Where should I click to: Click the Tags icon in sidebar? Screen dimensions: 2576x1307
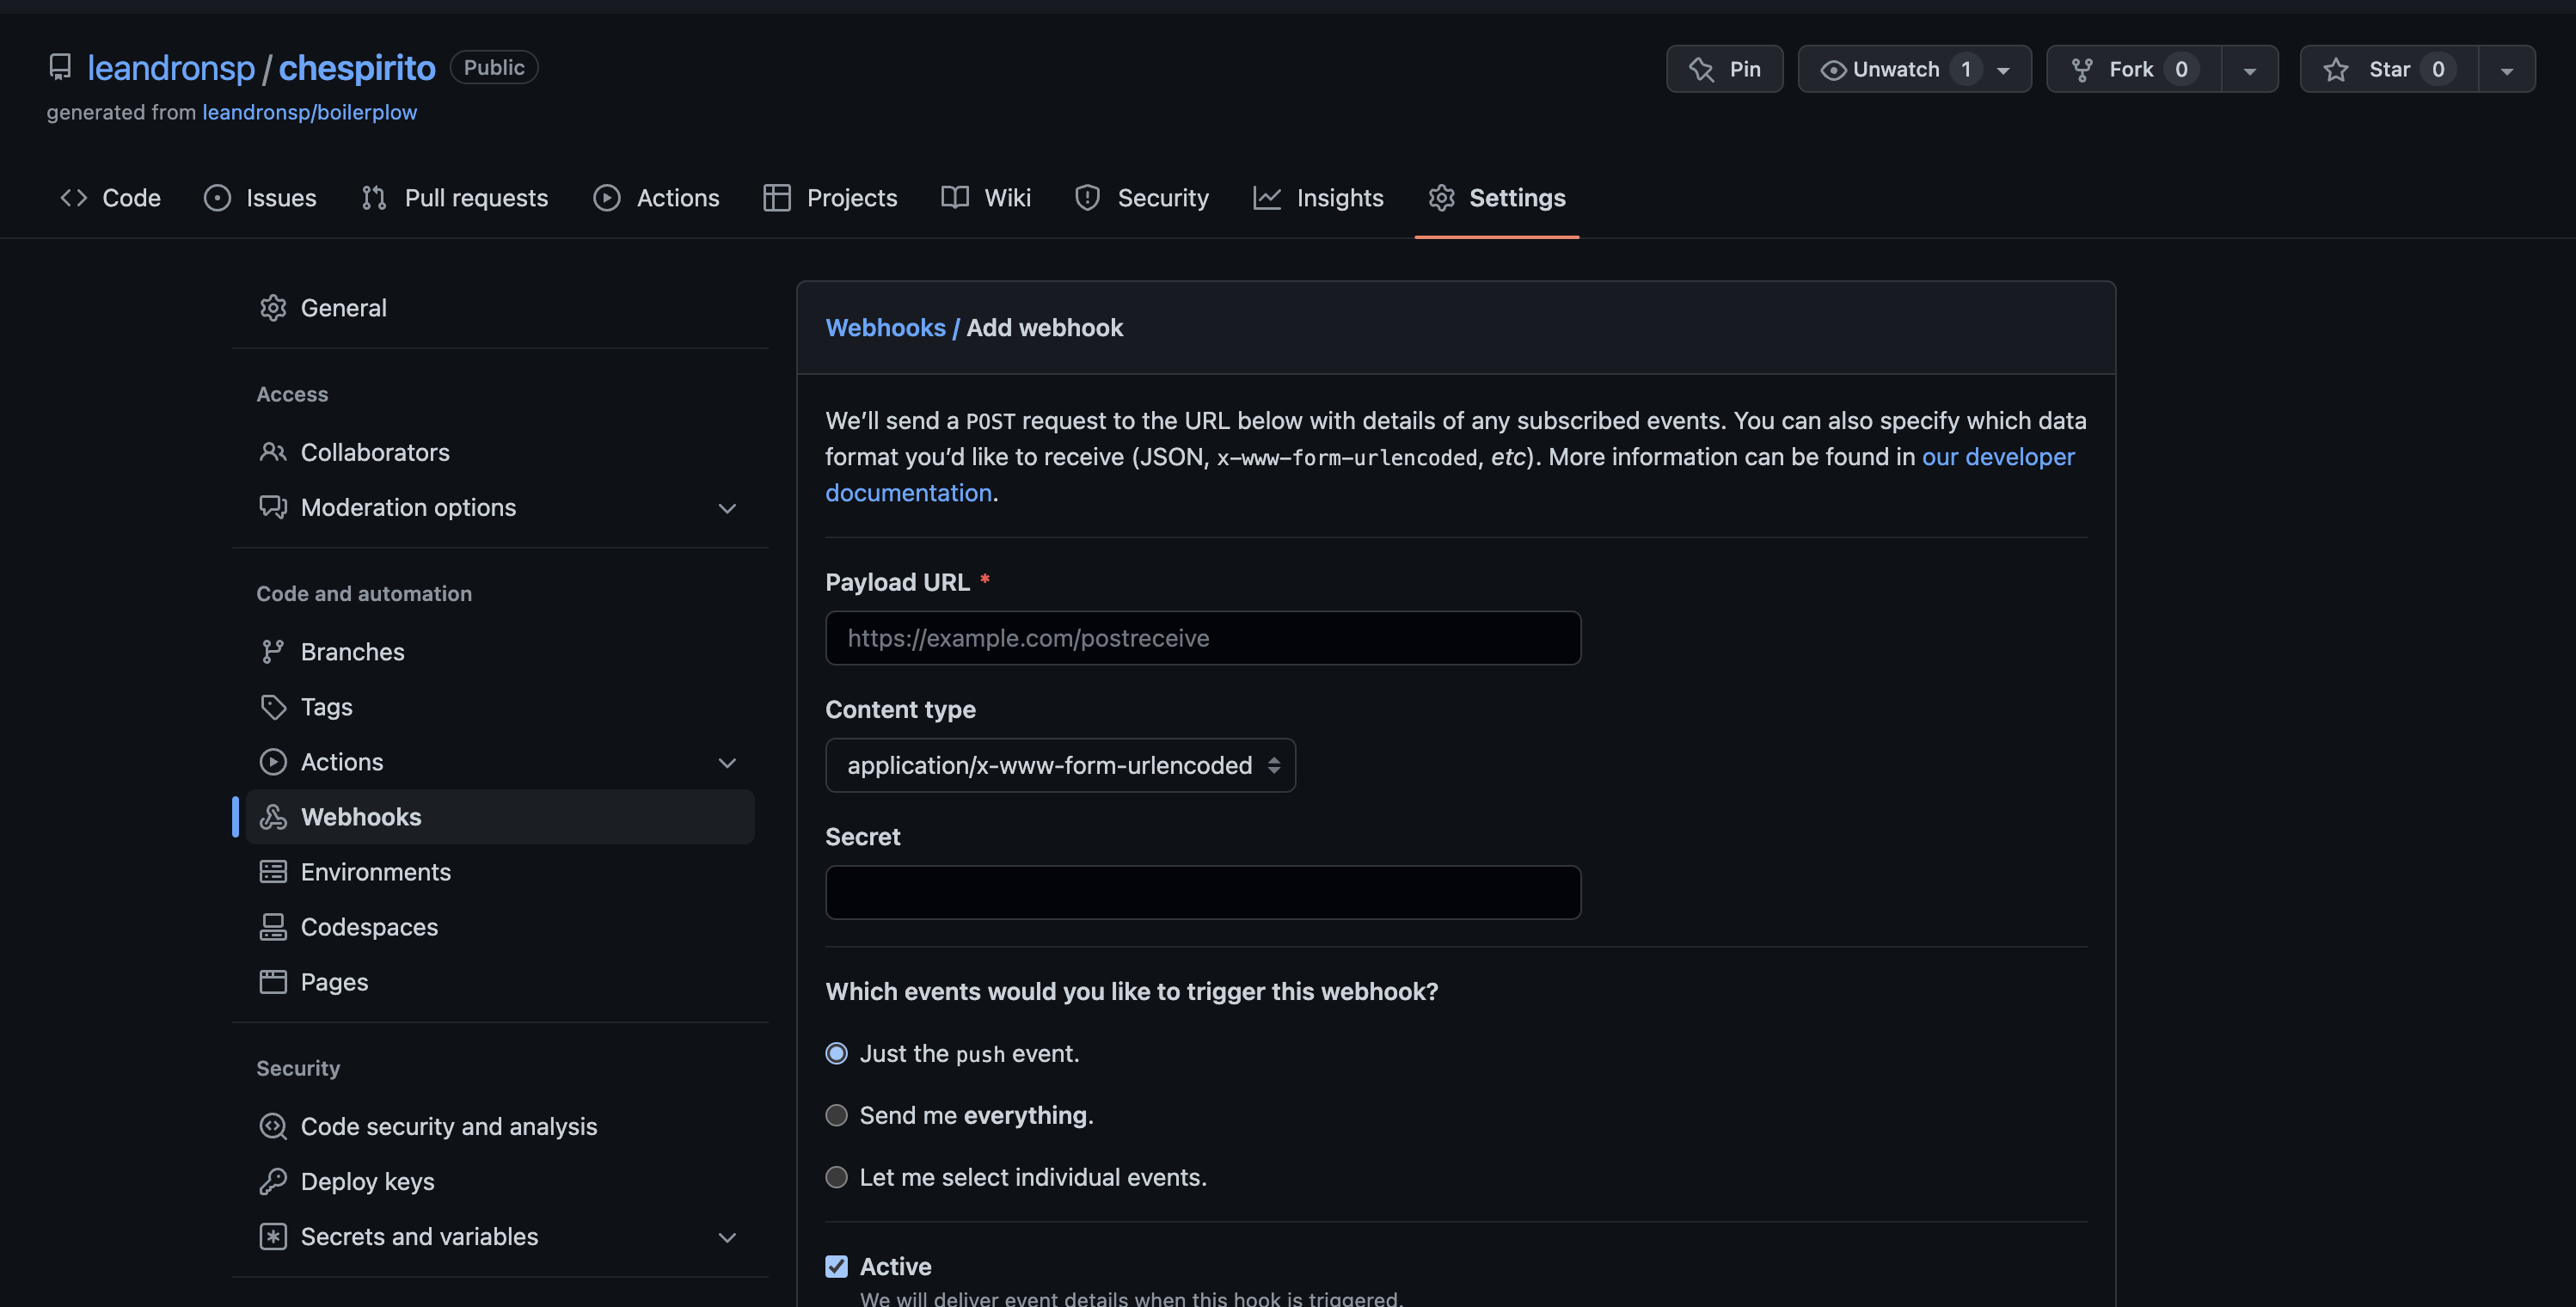tap(273, 707)
